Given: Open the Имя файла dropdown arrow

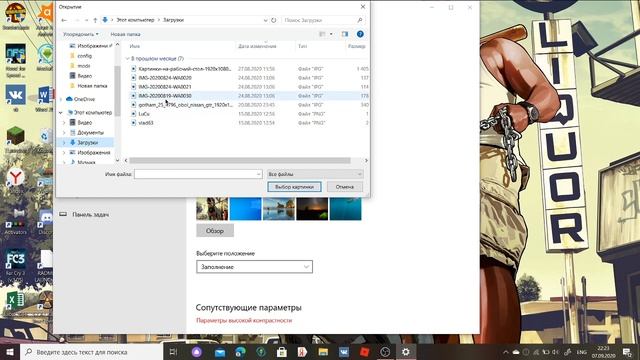Looking at the screenshot, I should click(259, 174).
